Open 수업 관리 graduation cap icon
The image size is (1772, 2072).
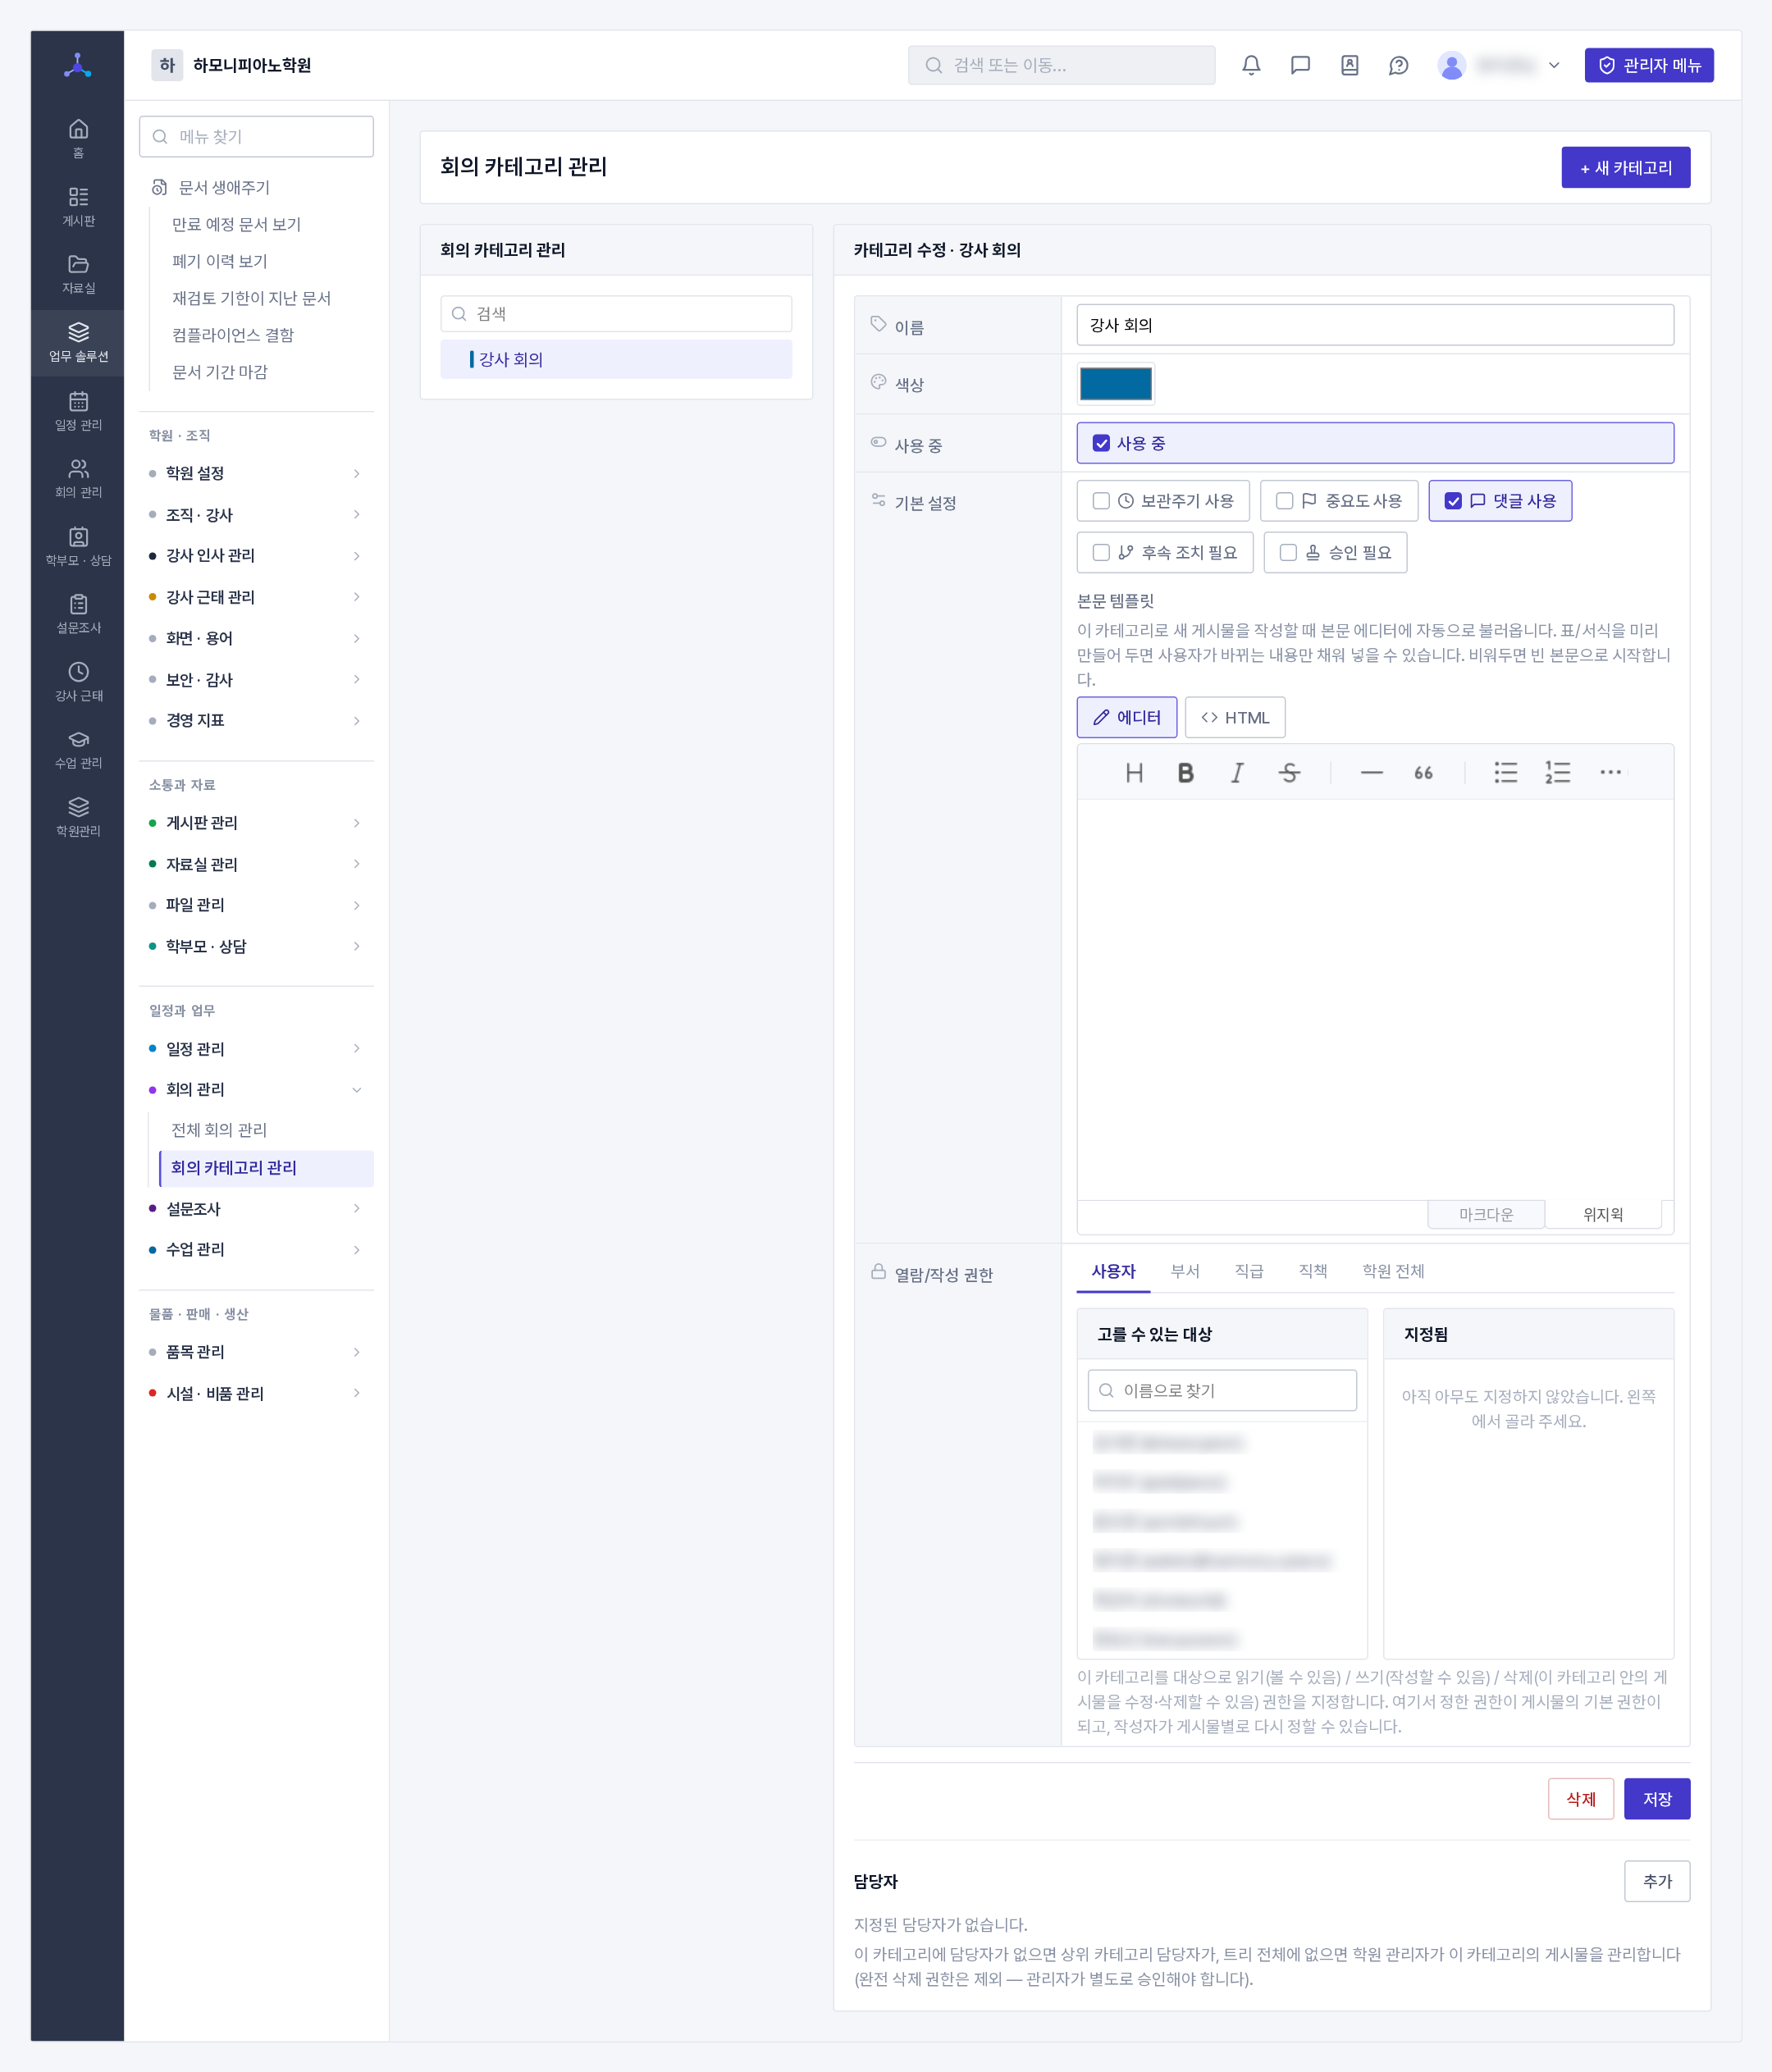(78, 748)
